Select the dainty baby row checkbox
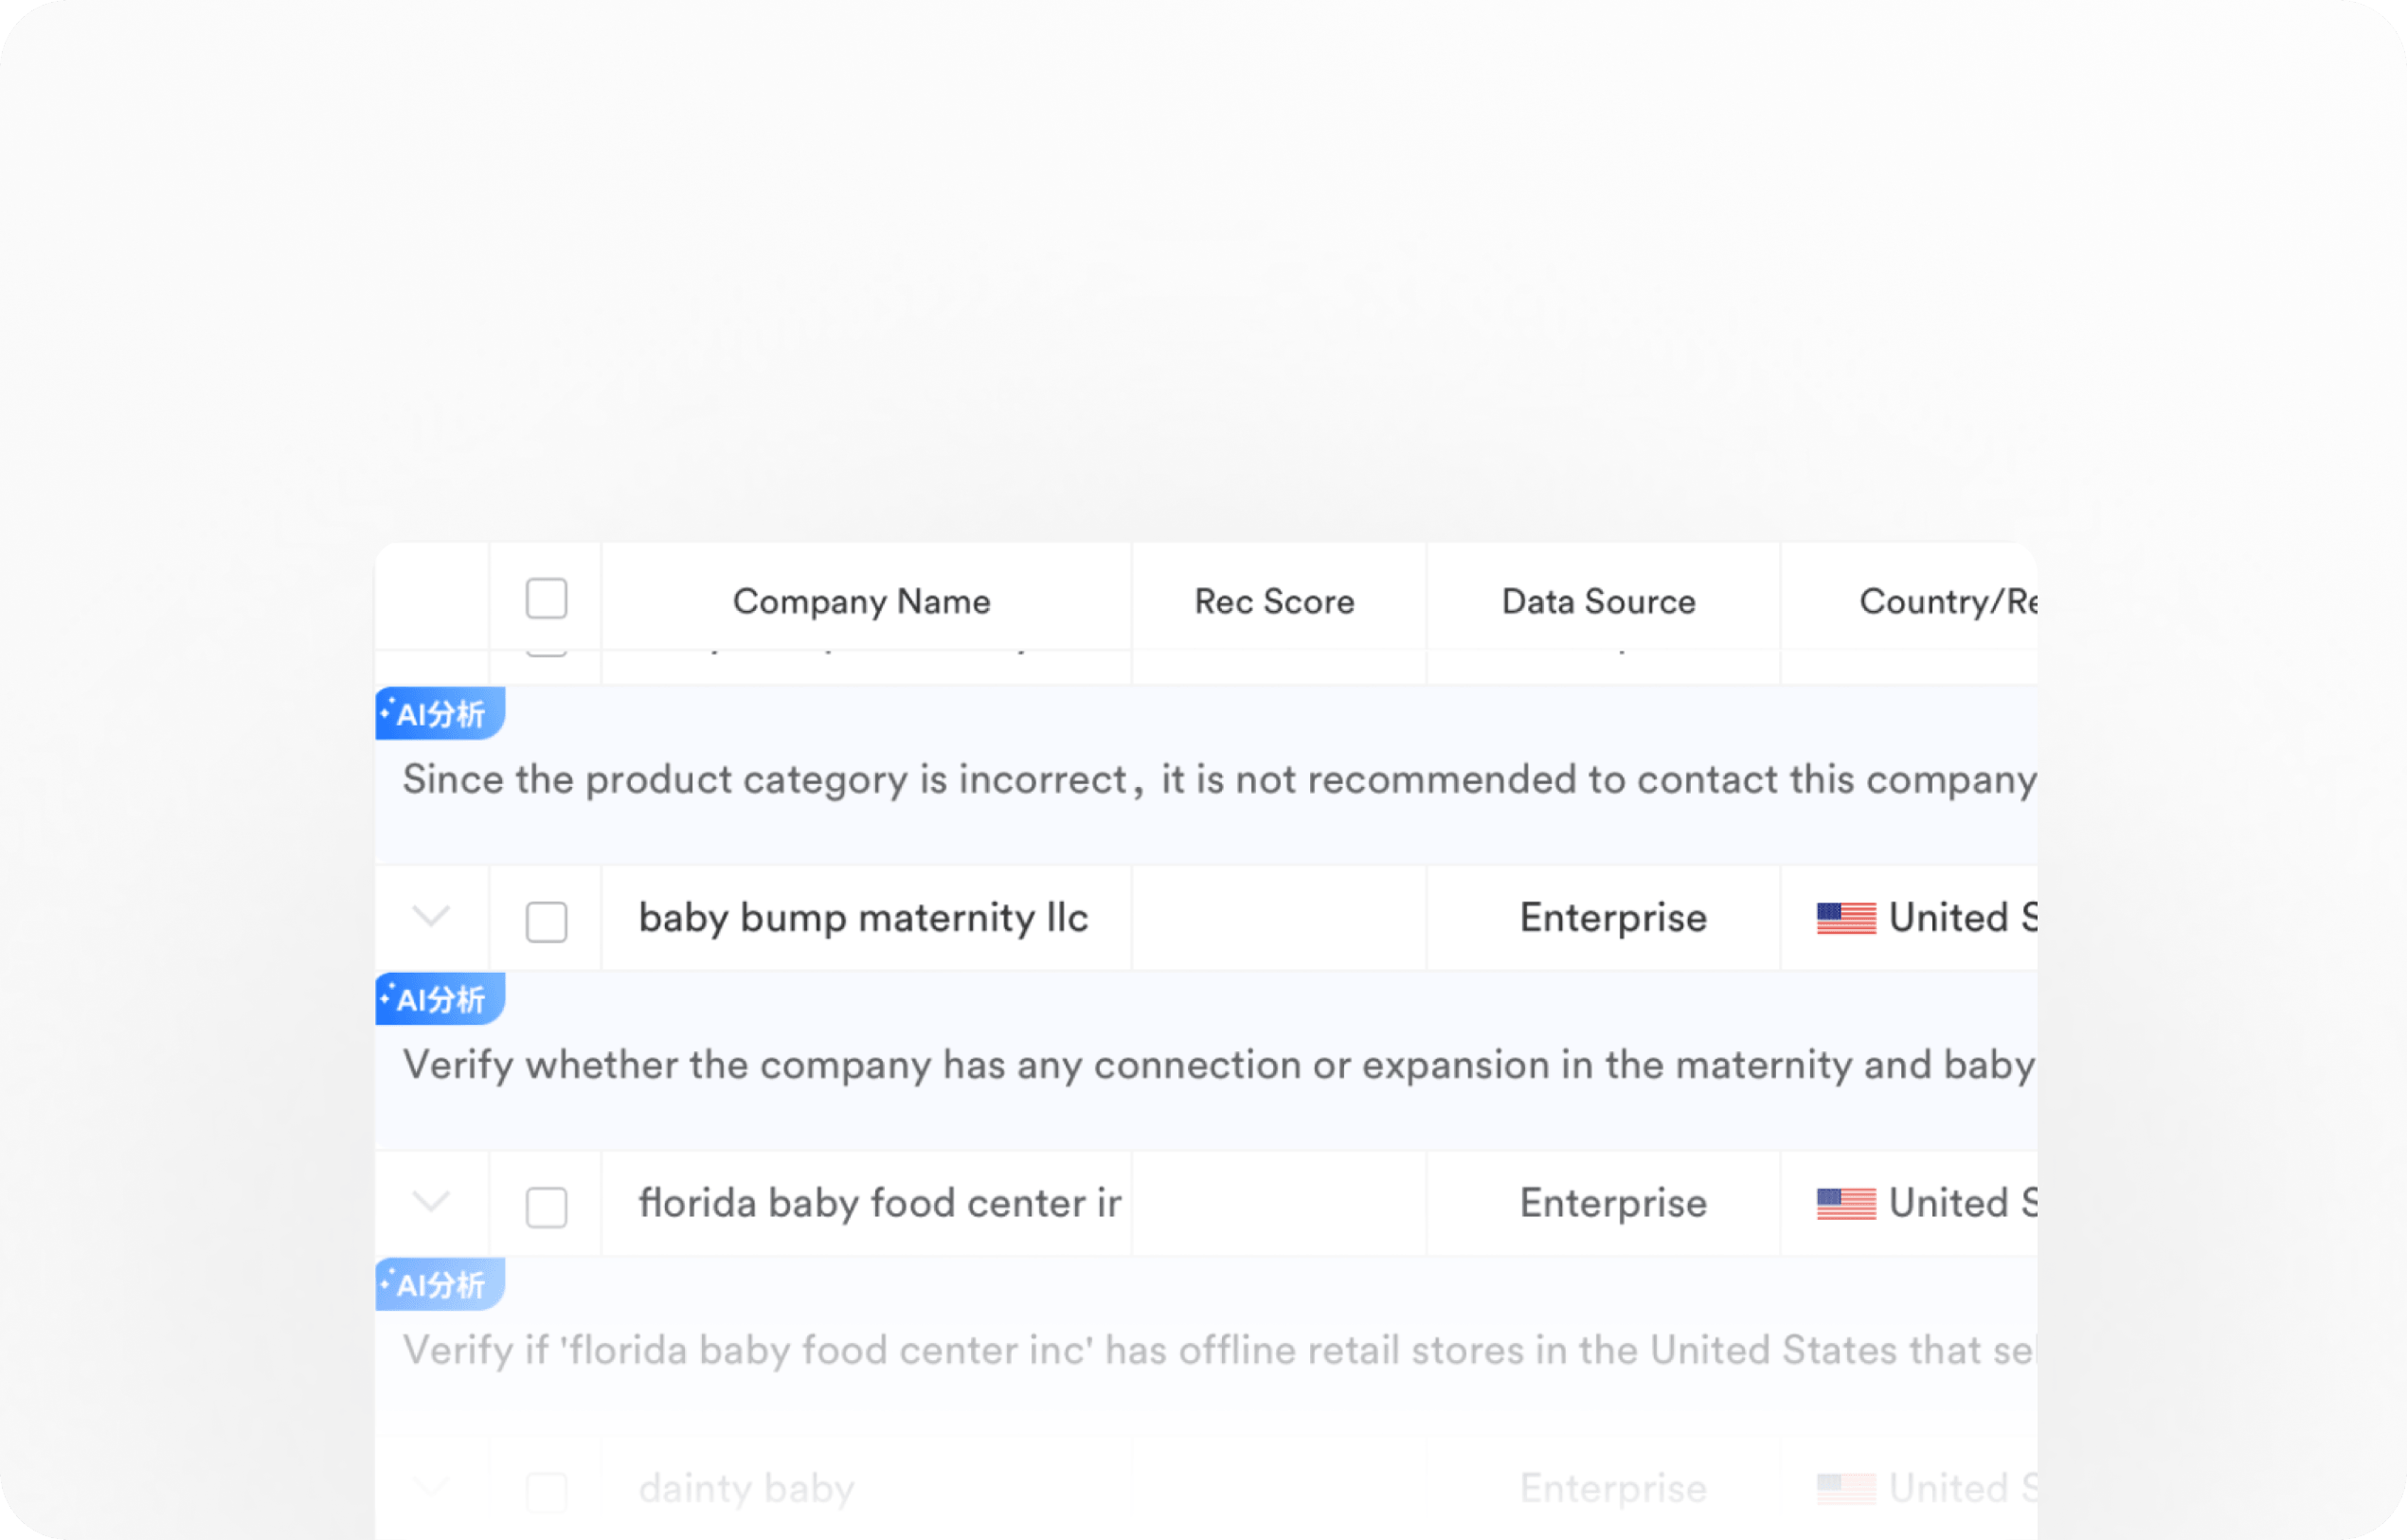The image size is (2407, 1540). coord(547,1492)
